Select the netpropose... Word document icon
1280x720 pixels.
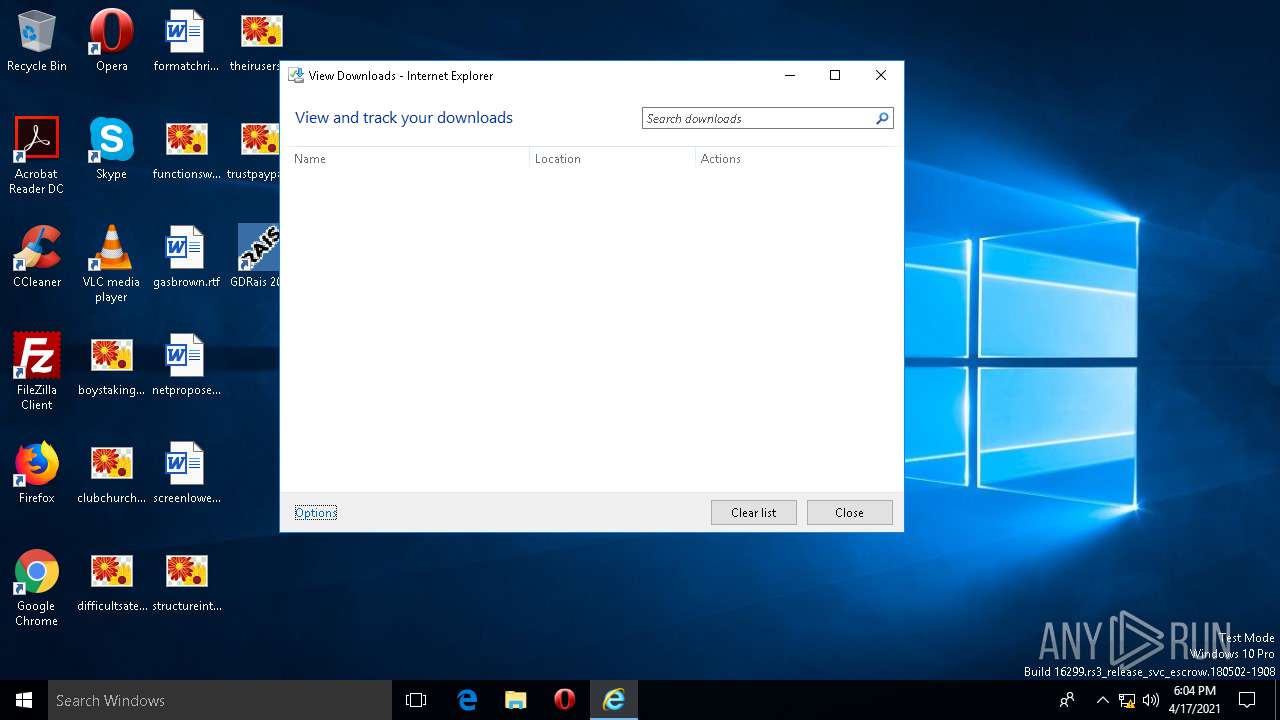point(186,365)
